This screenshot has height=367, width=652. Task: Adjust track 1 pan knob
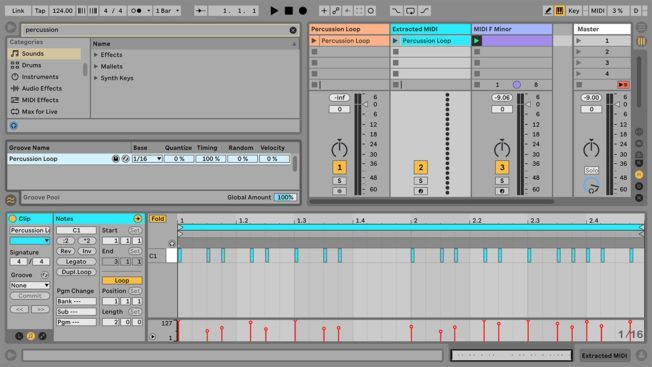click(x=339, y=148)
